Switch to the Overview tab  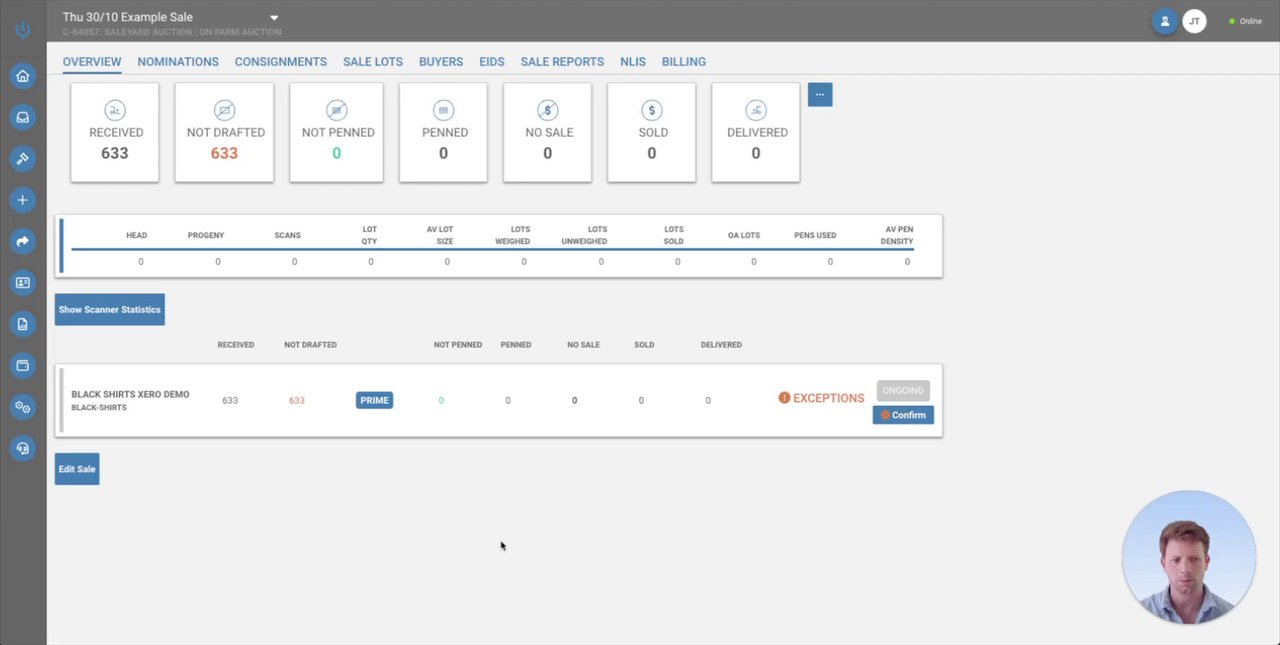click(92, 62)
